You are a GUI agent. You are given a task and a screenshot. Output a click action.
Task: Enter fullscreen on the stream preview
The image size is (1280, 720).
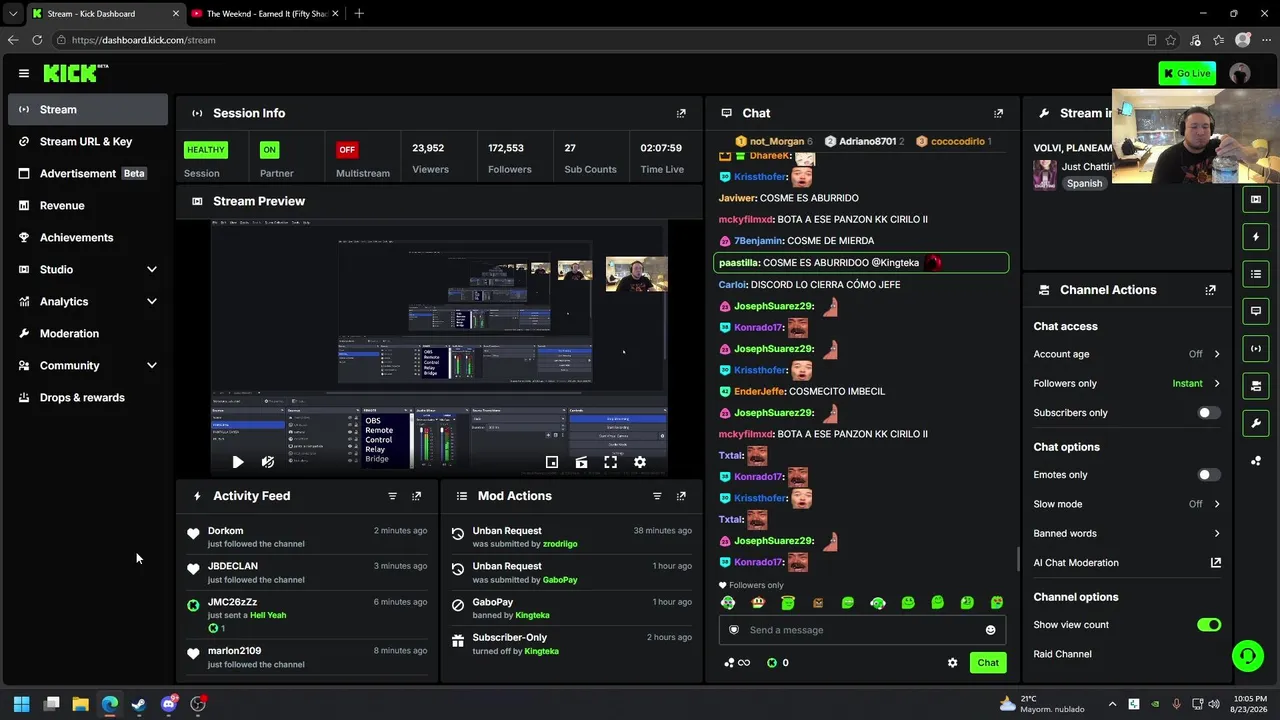coord(610,462)
